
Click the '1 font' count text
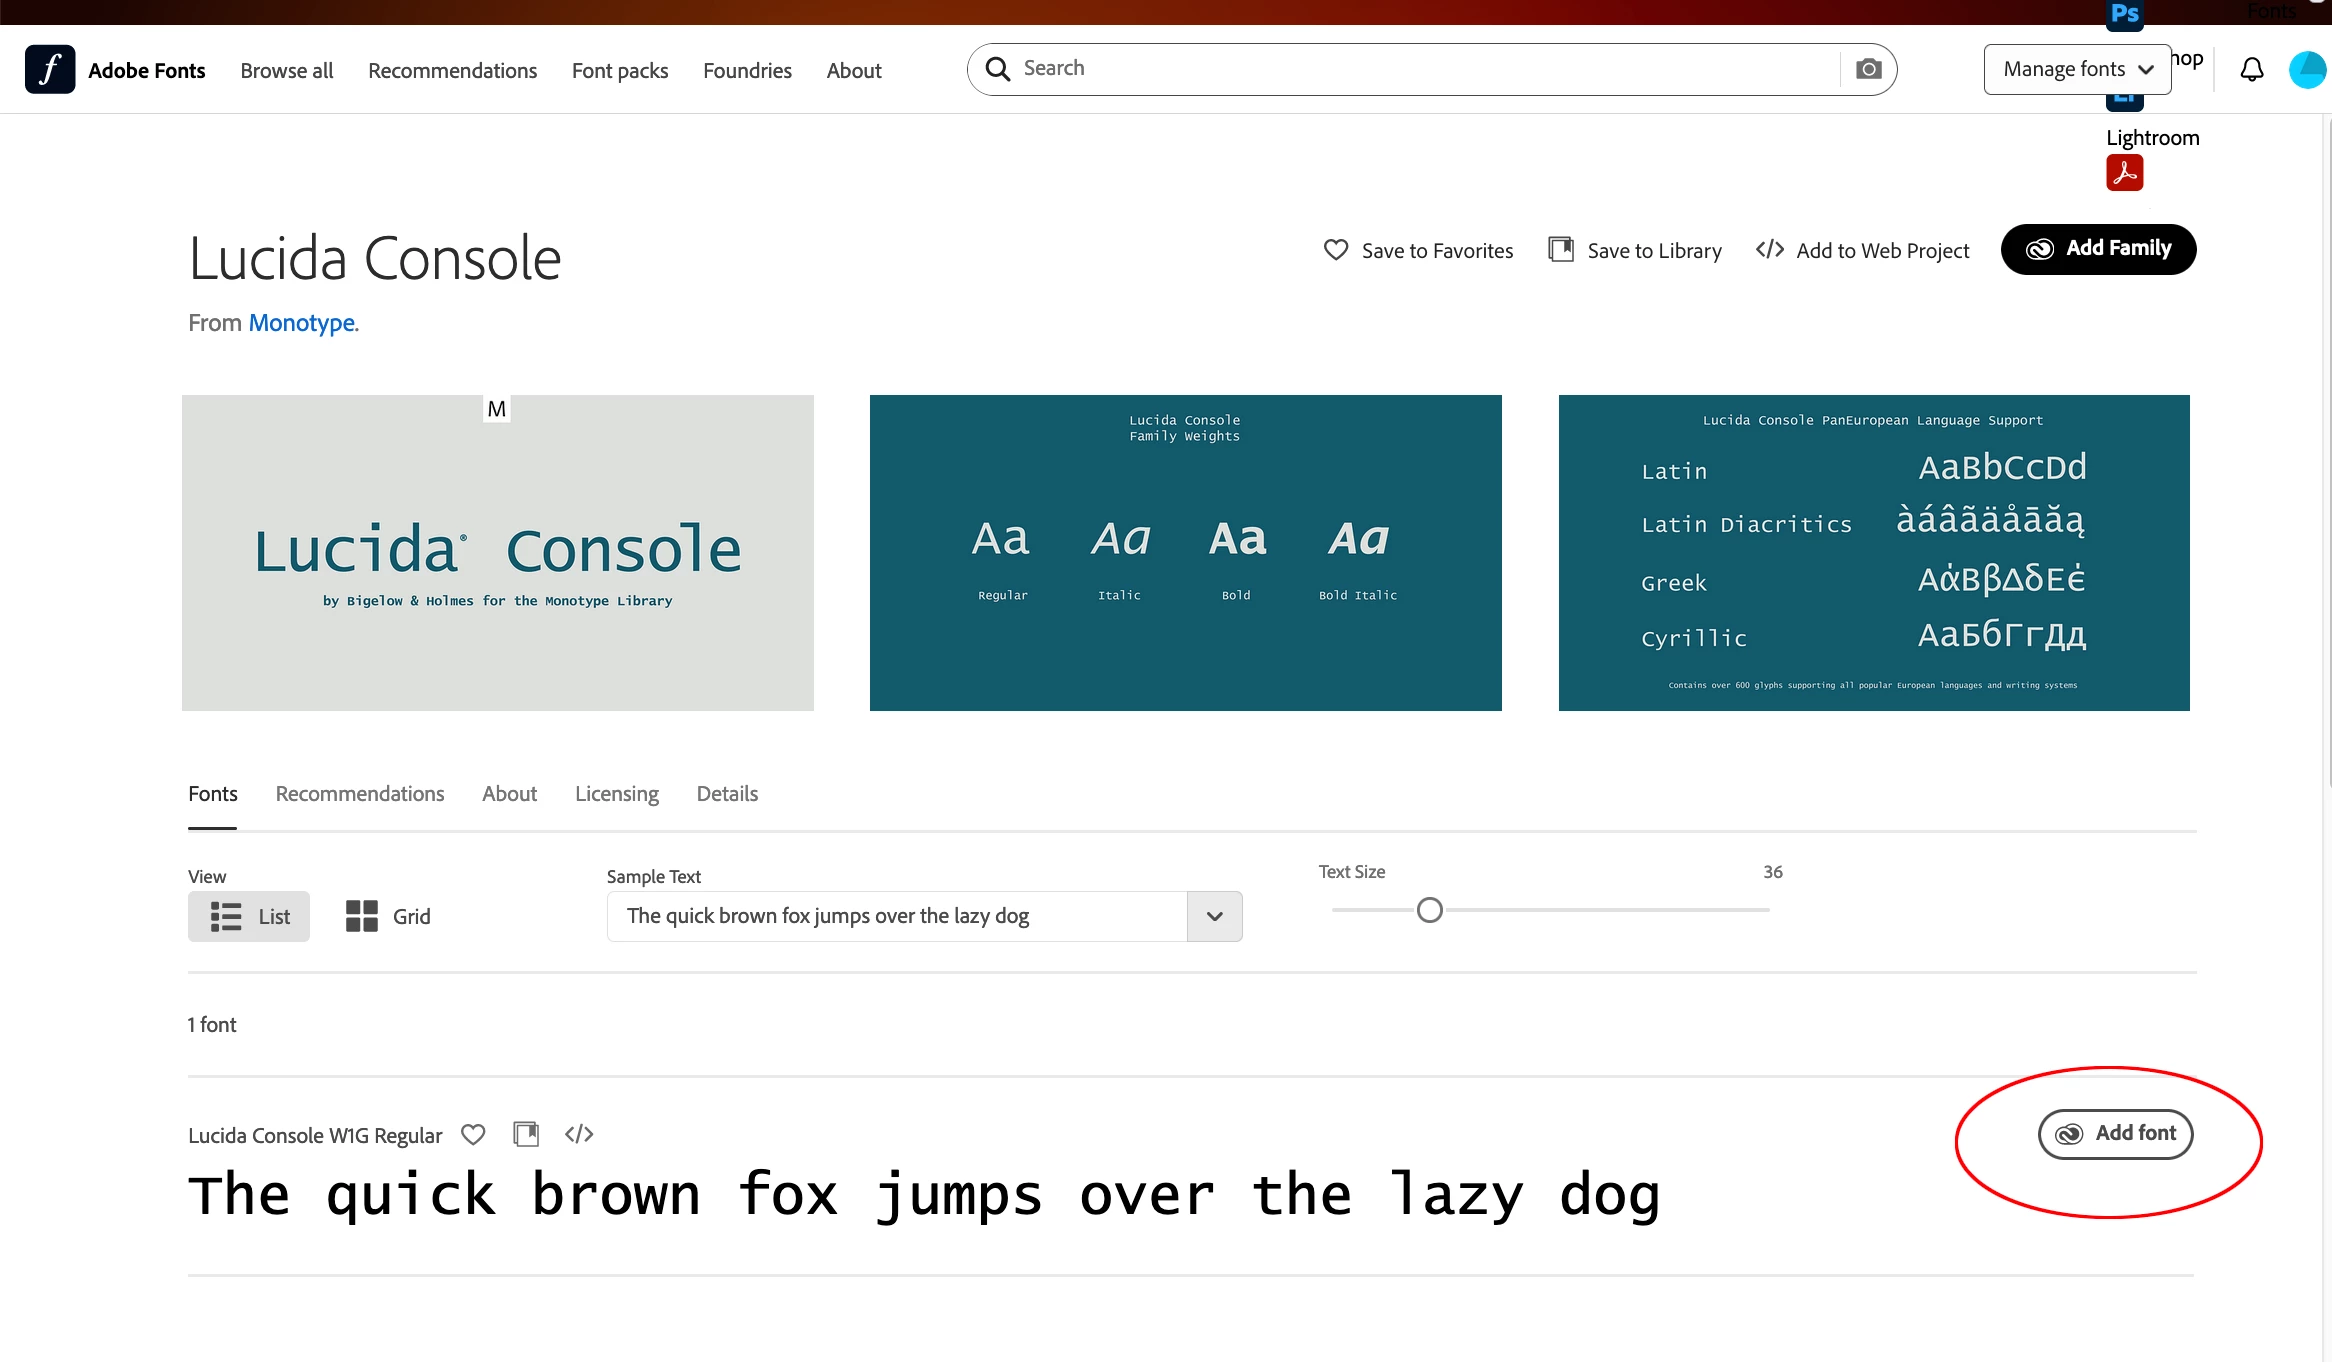212,1025
